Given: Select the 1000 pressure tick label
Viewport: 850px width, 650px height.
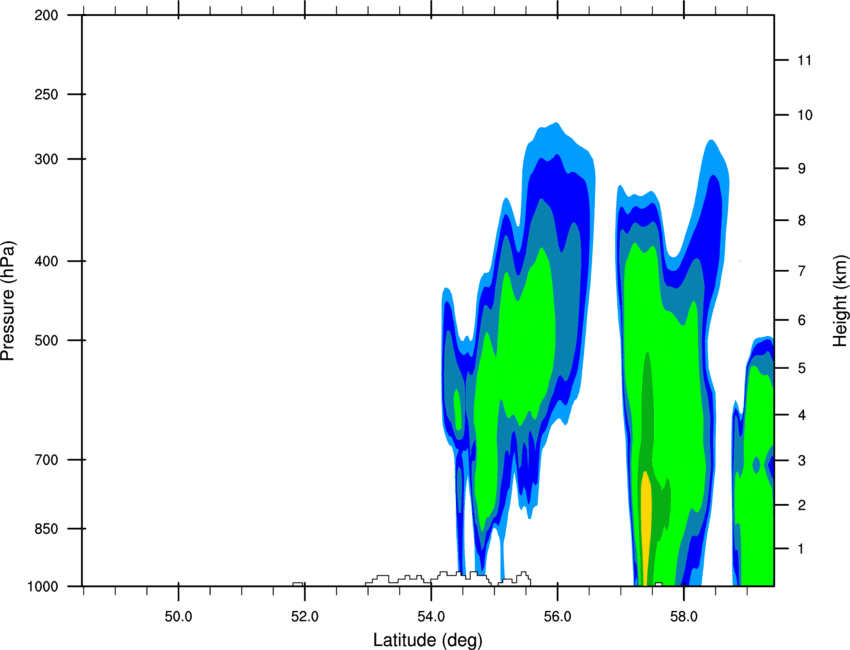Looking at the screenshot, I should (x=43, y=587).
